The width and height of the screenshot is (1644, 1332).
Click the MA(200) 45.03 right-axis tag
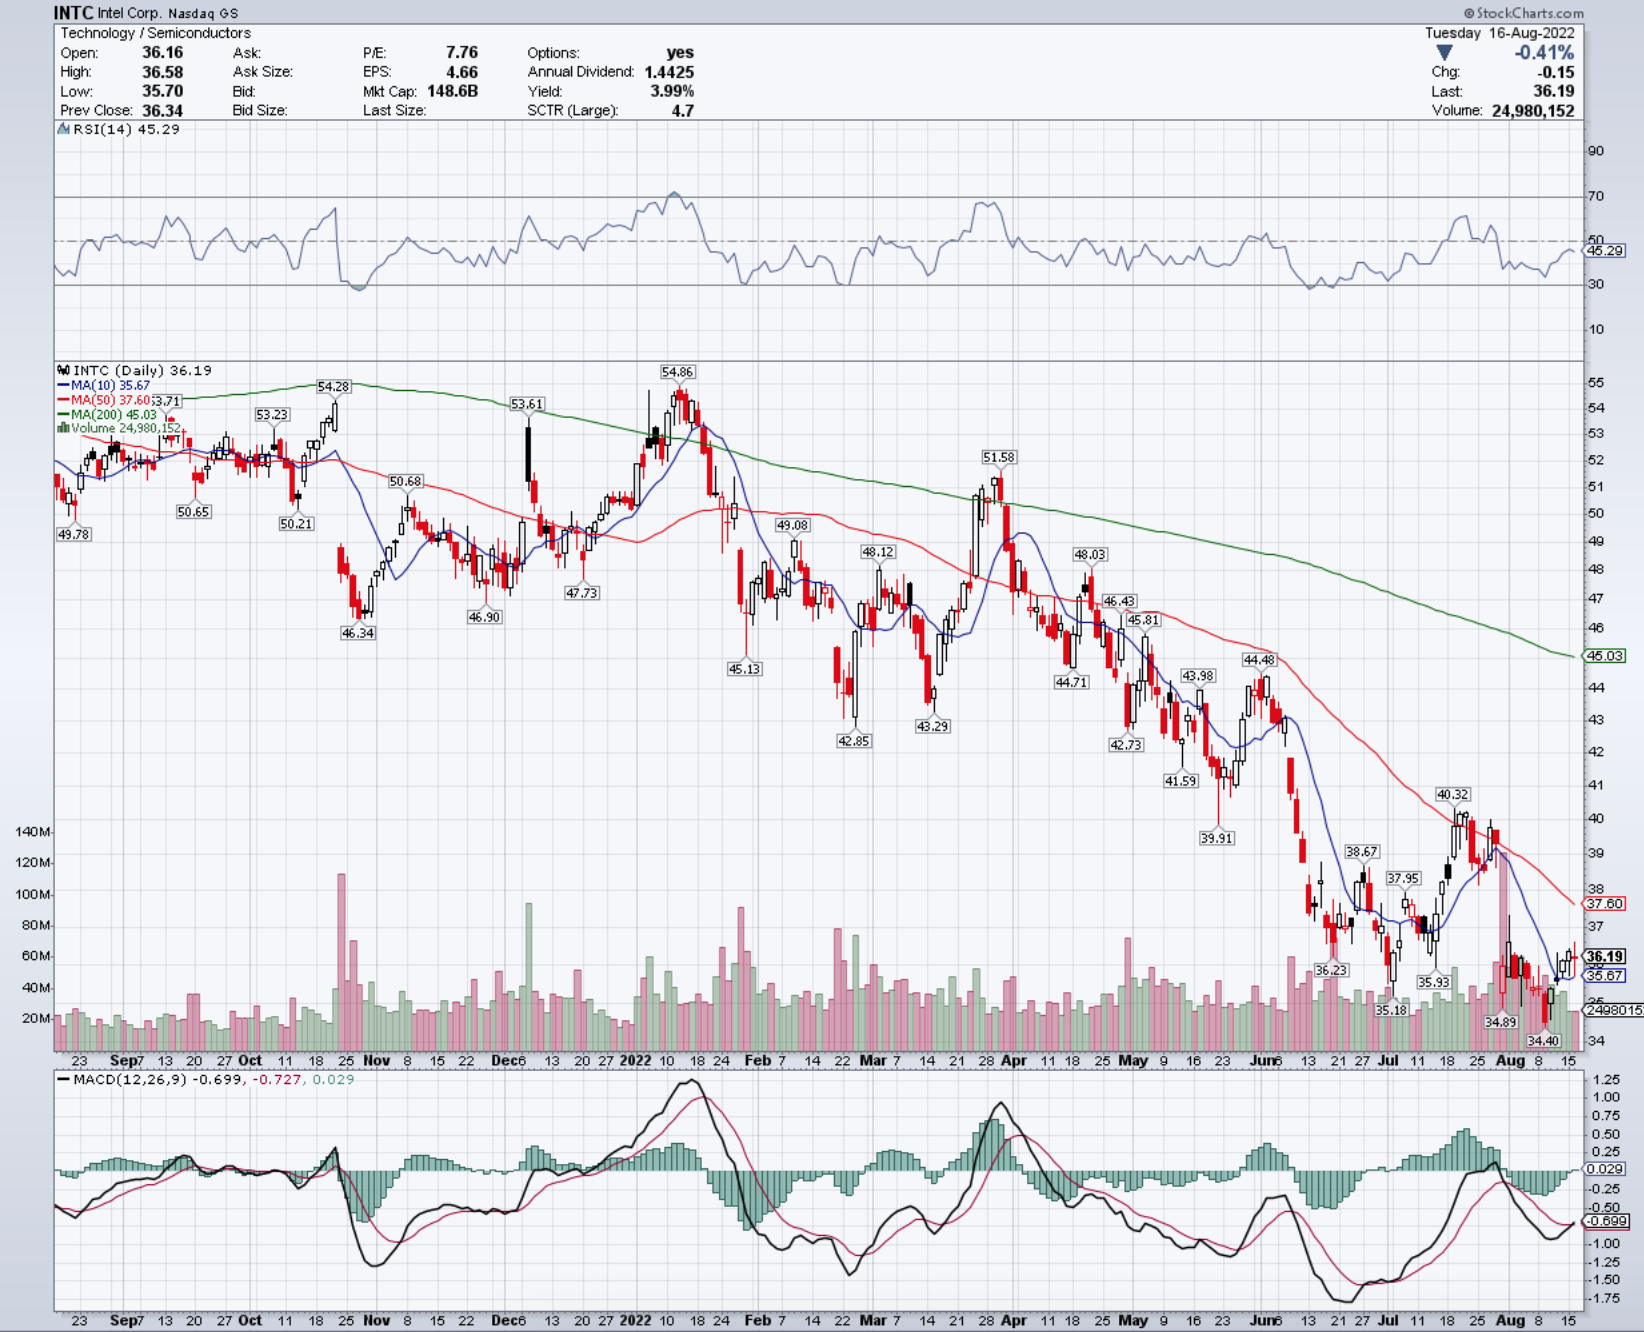[1605, 656]
